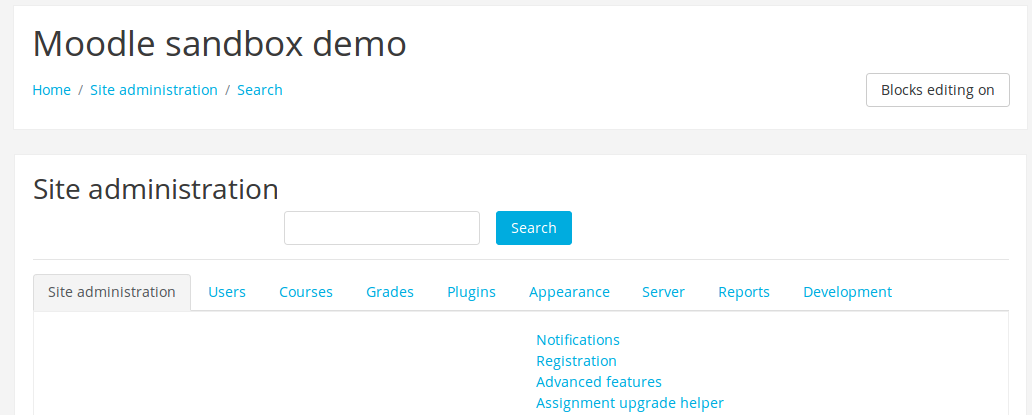
Task: Switch to the Reports tab
Action: 744,292
